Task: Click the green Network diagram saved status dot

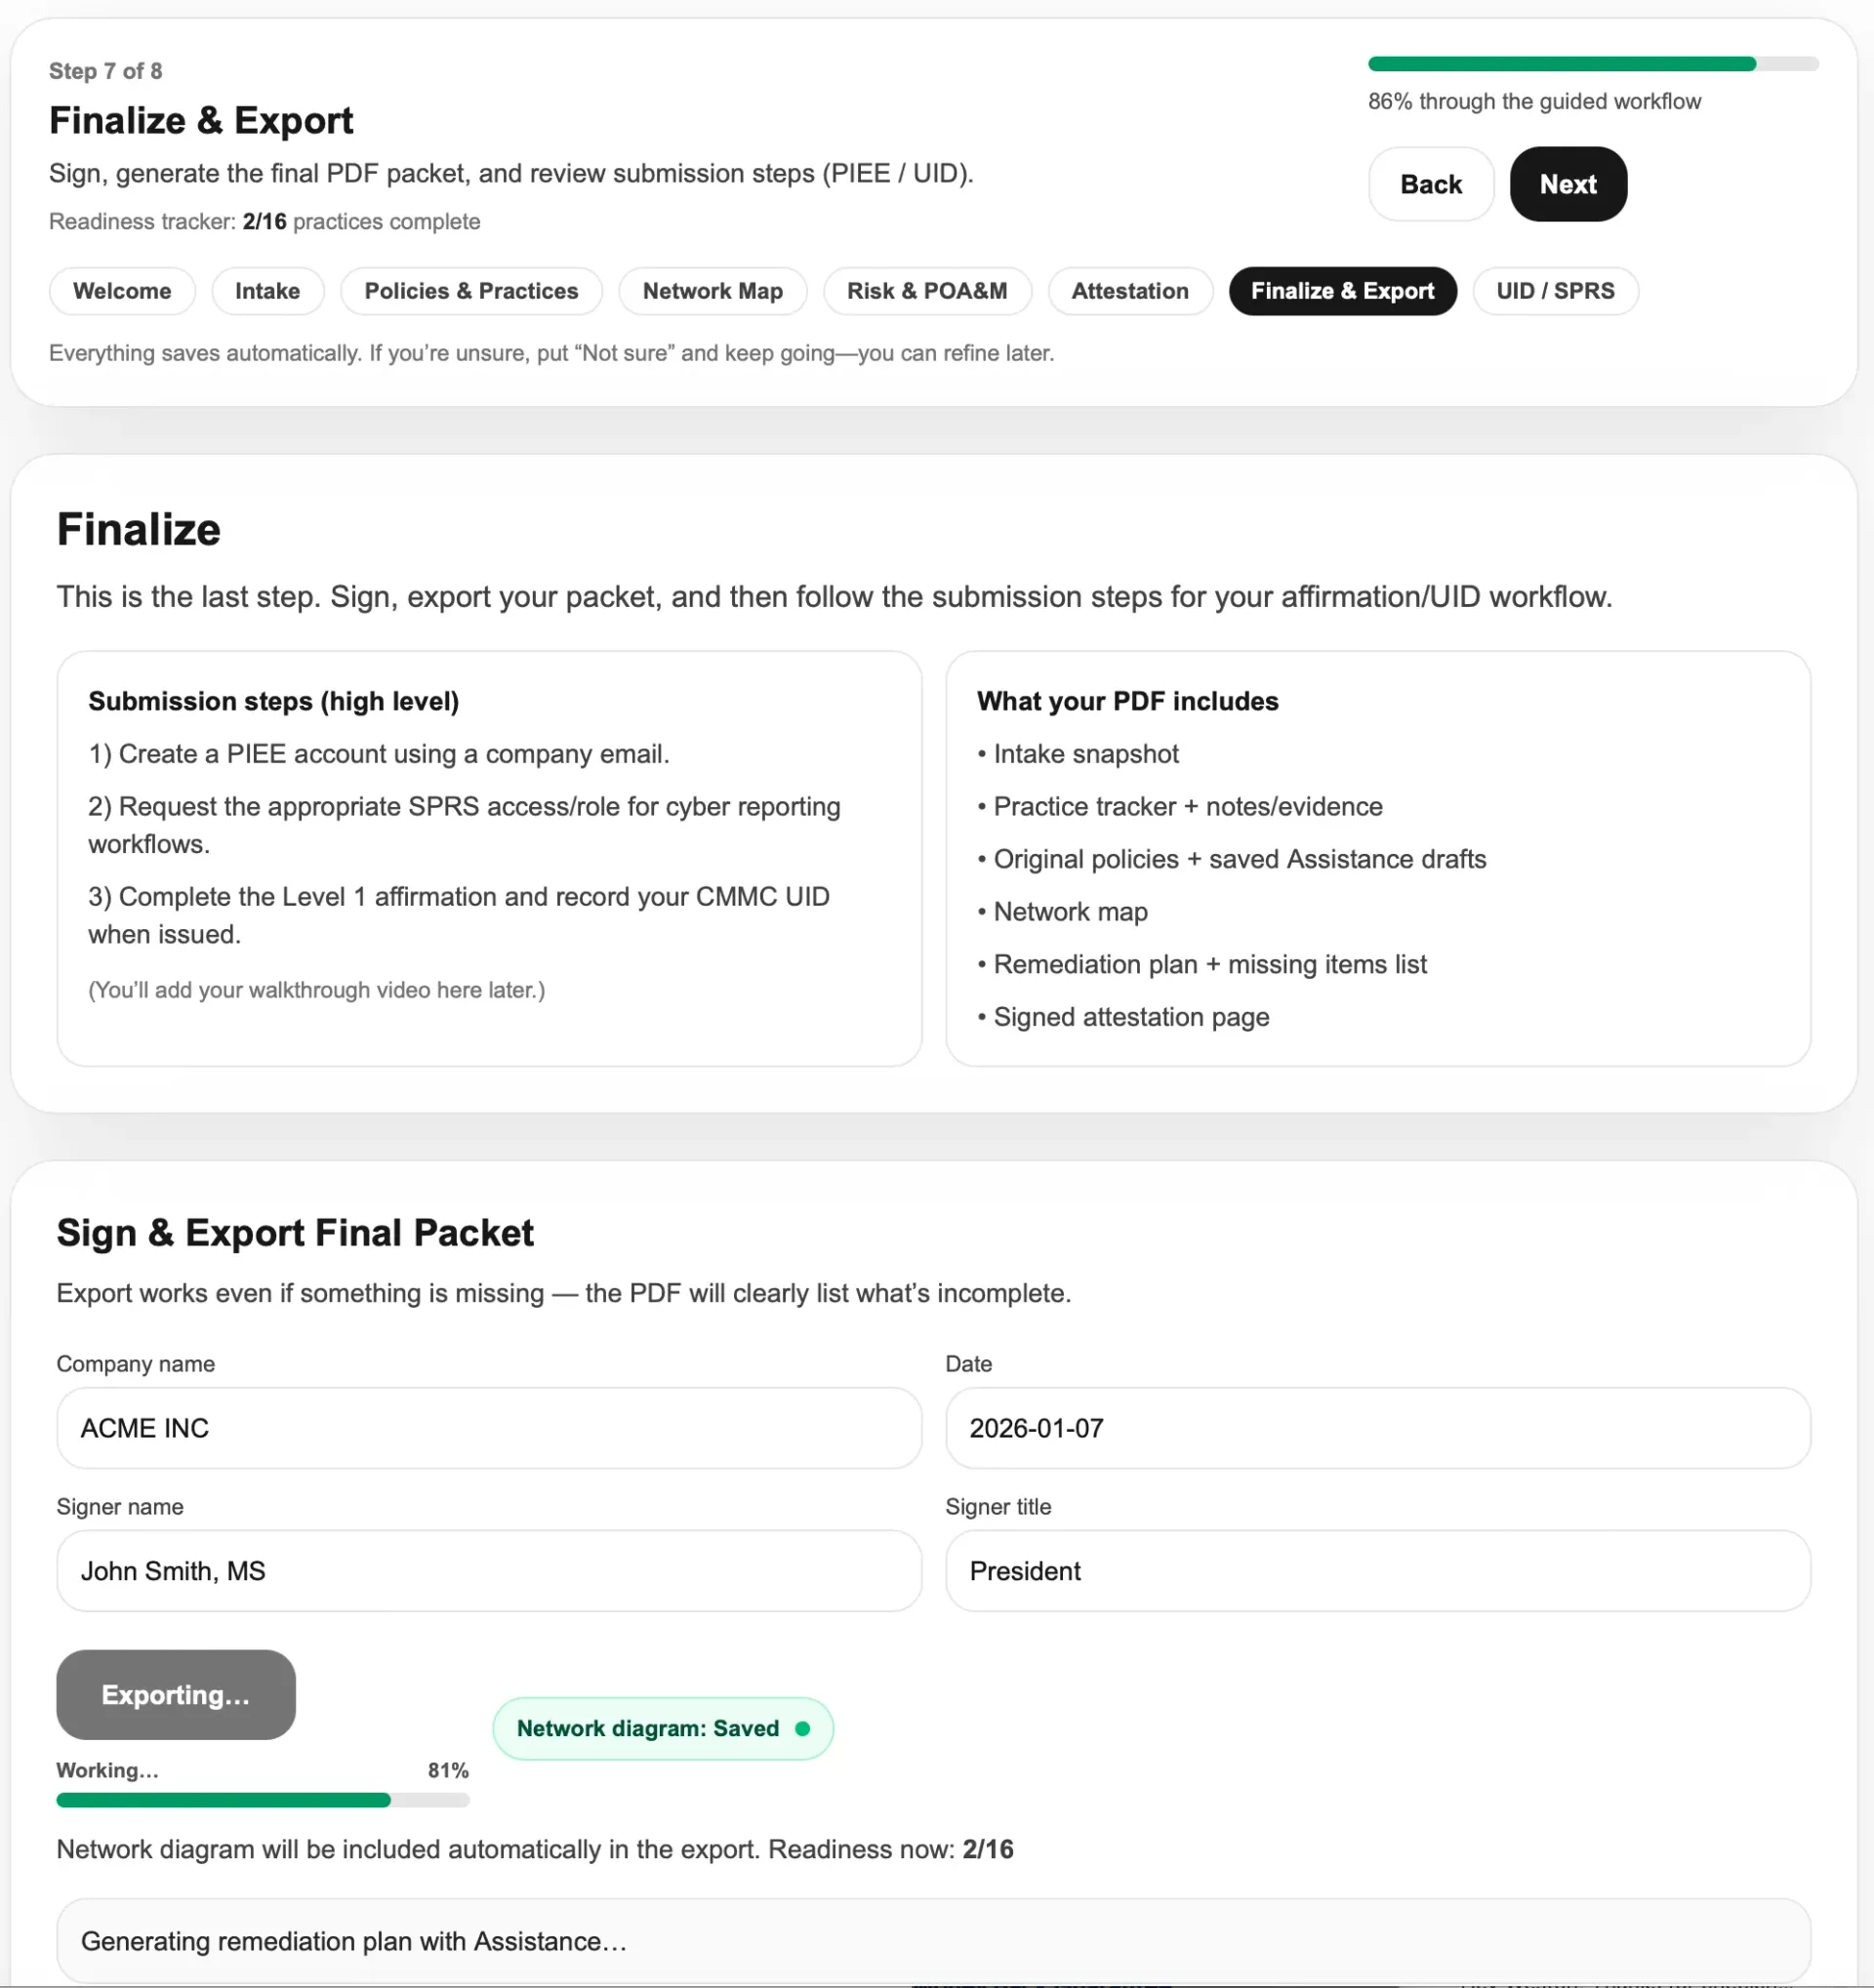Action: point(802,1729)
